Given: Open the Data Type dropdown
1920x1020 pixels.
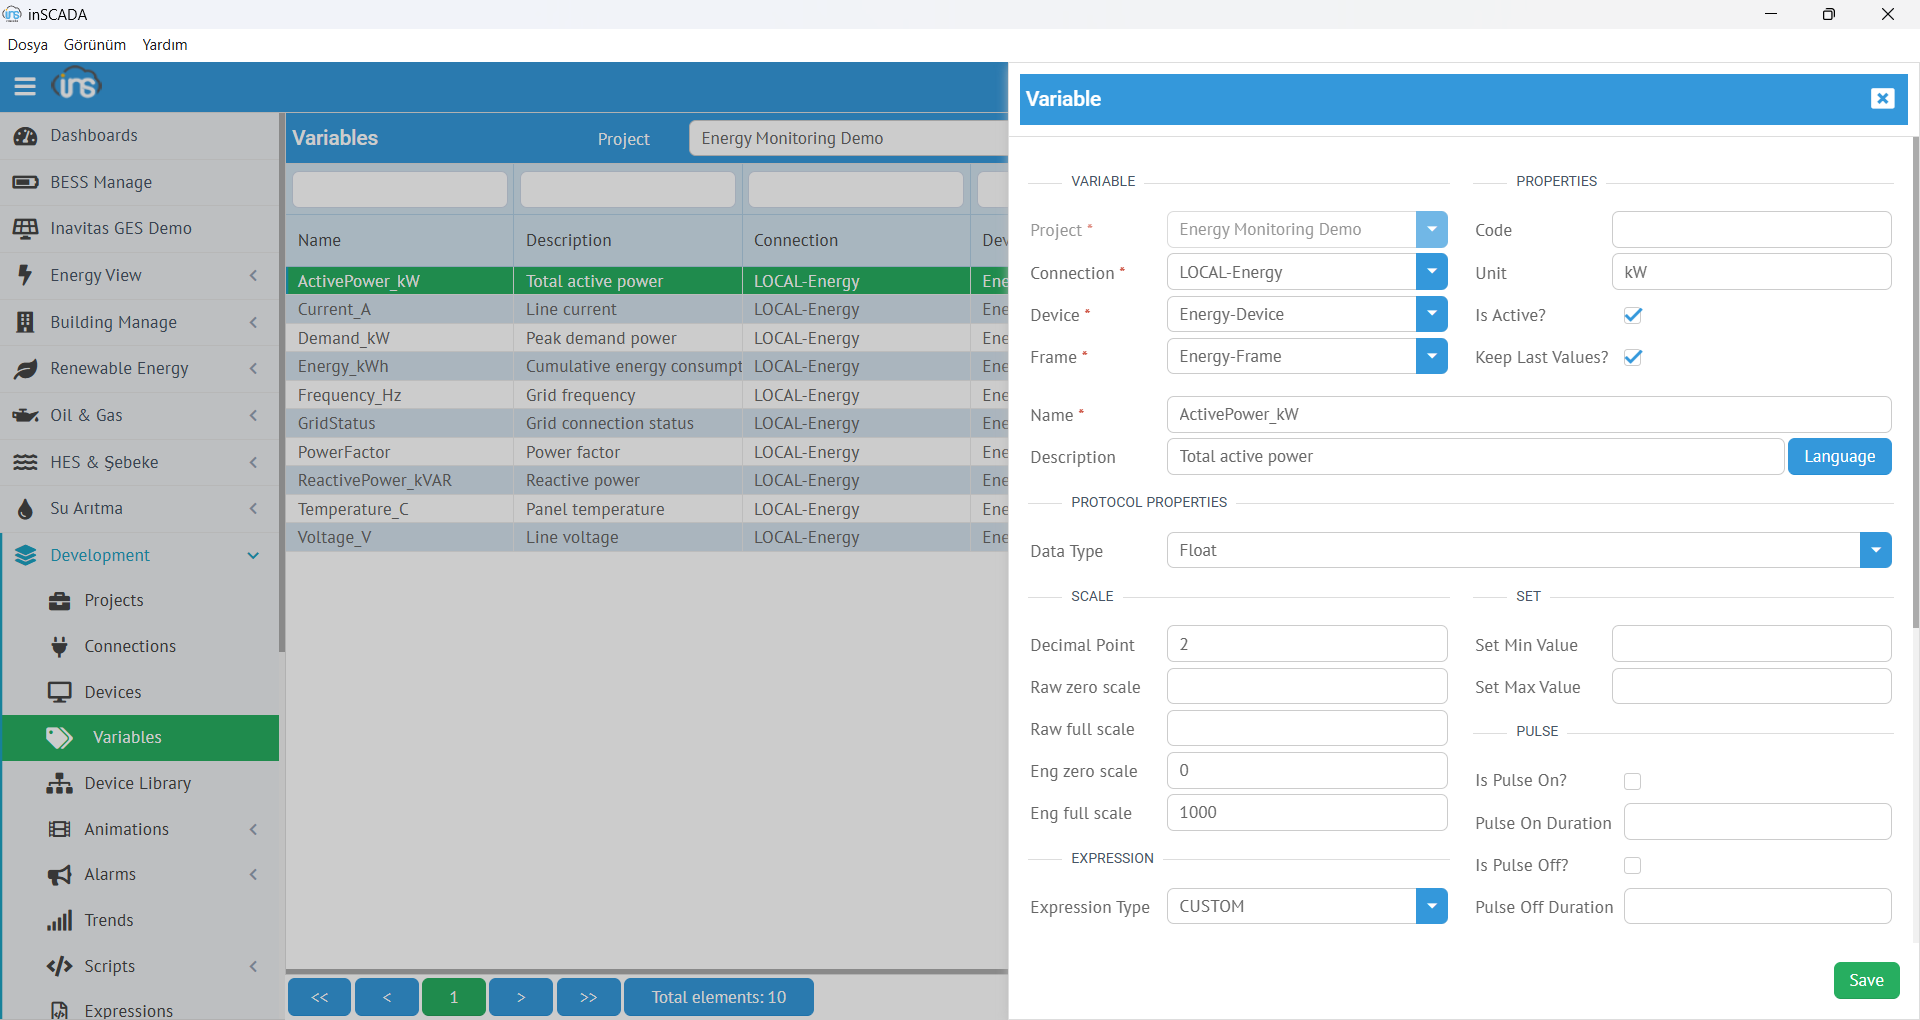Looking at the screenshot, I should [1875, 550].
